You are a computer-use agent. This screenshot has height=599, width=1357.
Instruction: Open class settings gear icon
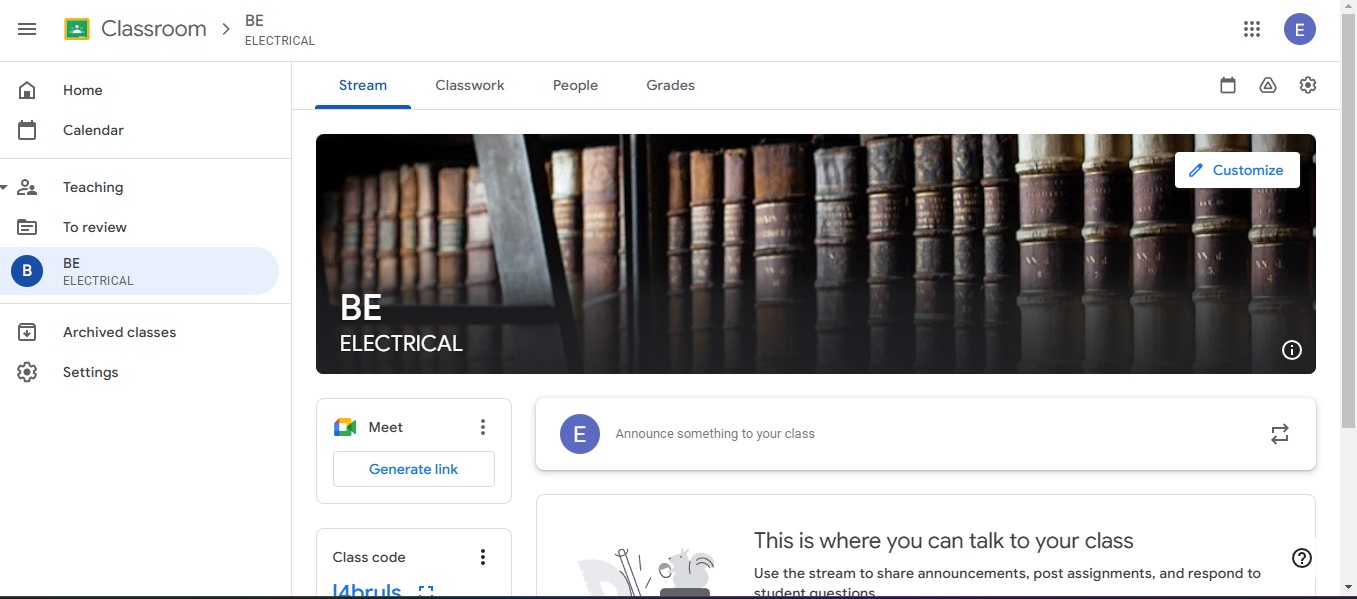[x=1308, y=85]
